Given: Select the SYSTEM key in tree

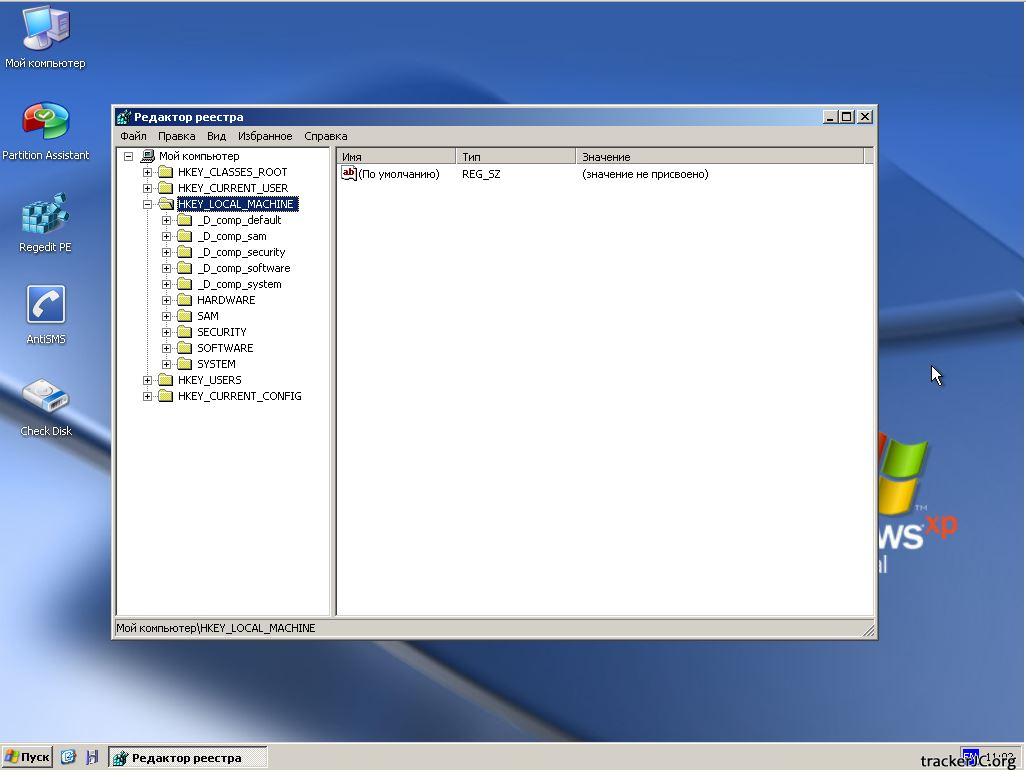Looking at the screenshot, I should click(216, 364).
